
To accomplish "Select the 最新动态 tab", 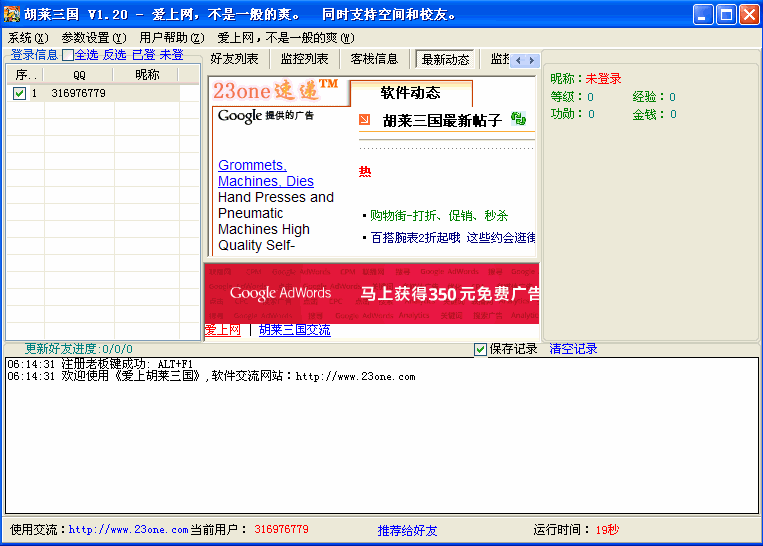I will point(446,59).
